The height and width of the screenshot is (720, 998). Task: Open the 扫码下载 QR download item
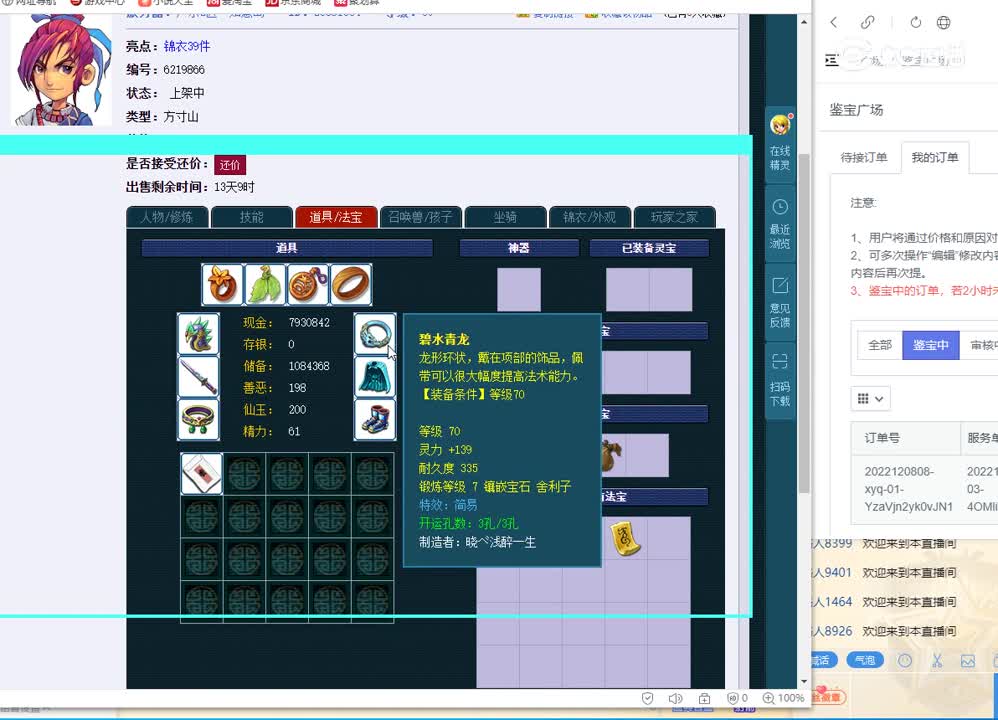(780, 381)
